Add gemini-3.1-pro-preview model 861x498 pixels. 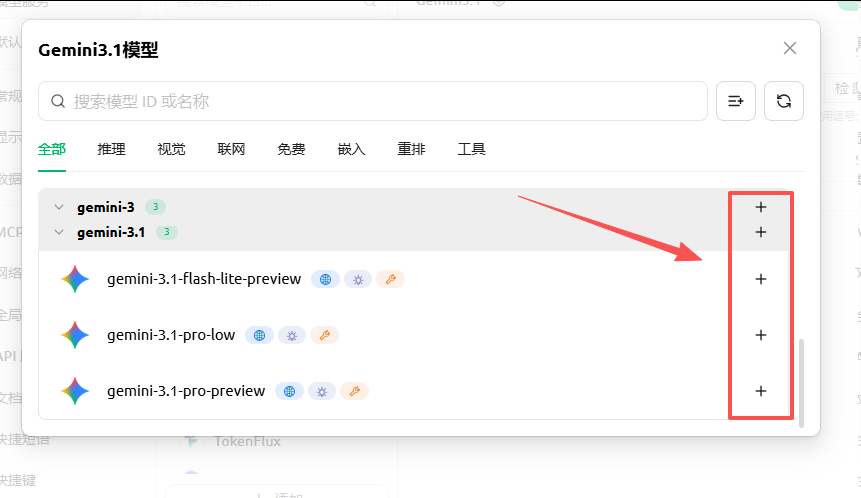click(x=761, y=391)
